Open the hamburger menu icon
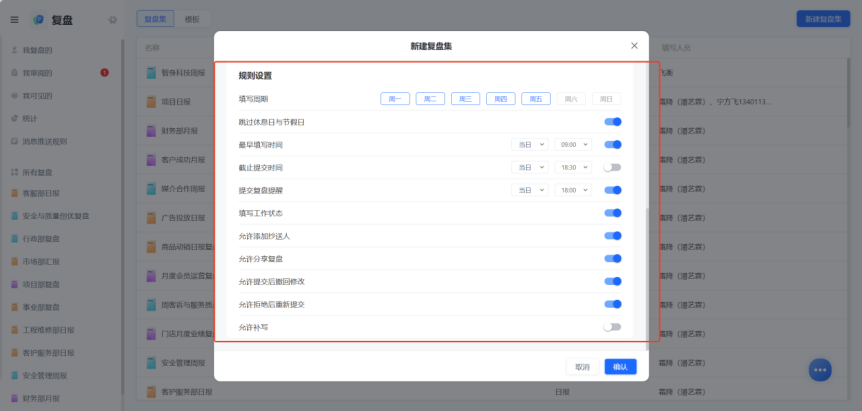This screenshot has height=411, width=862. (14, 20)
